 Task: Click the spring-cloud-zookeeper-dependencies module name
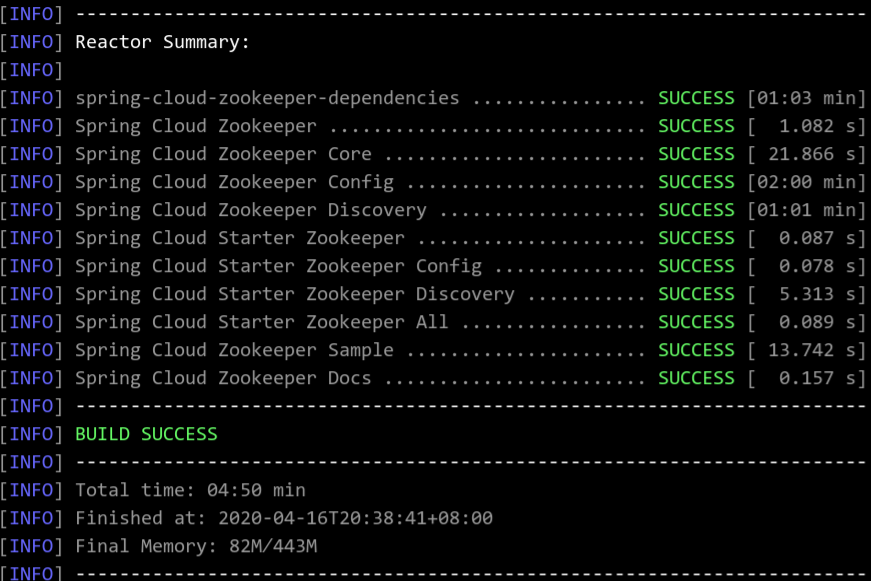point(267,98)
